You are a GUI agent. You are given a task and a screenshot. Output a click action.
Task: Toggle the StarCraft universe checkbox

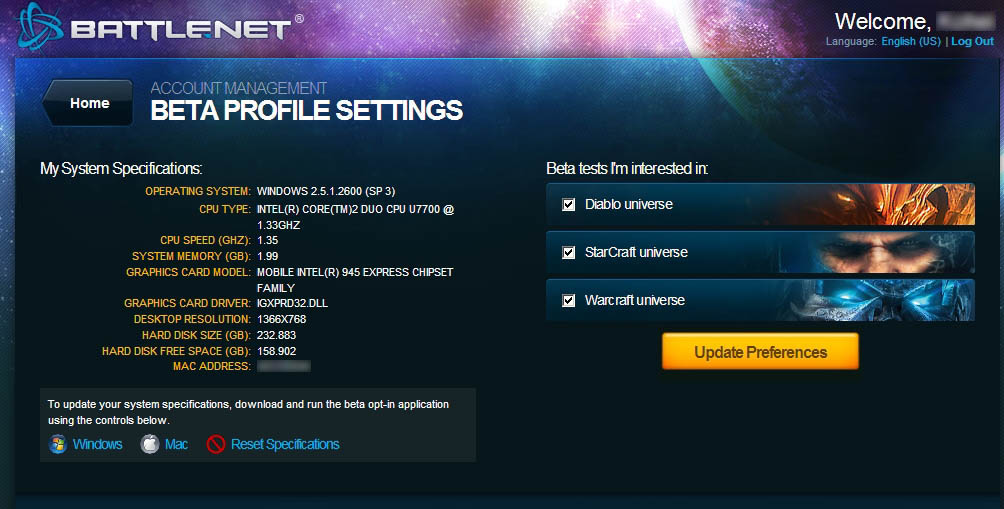click(x=569, y=253)
